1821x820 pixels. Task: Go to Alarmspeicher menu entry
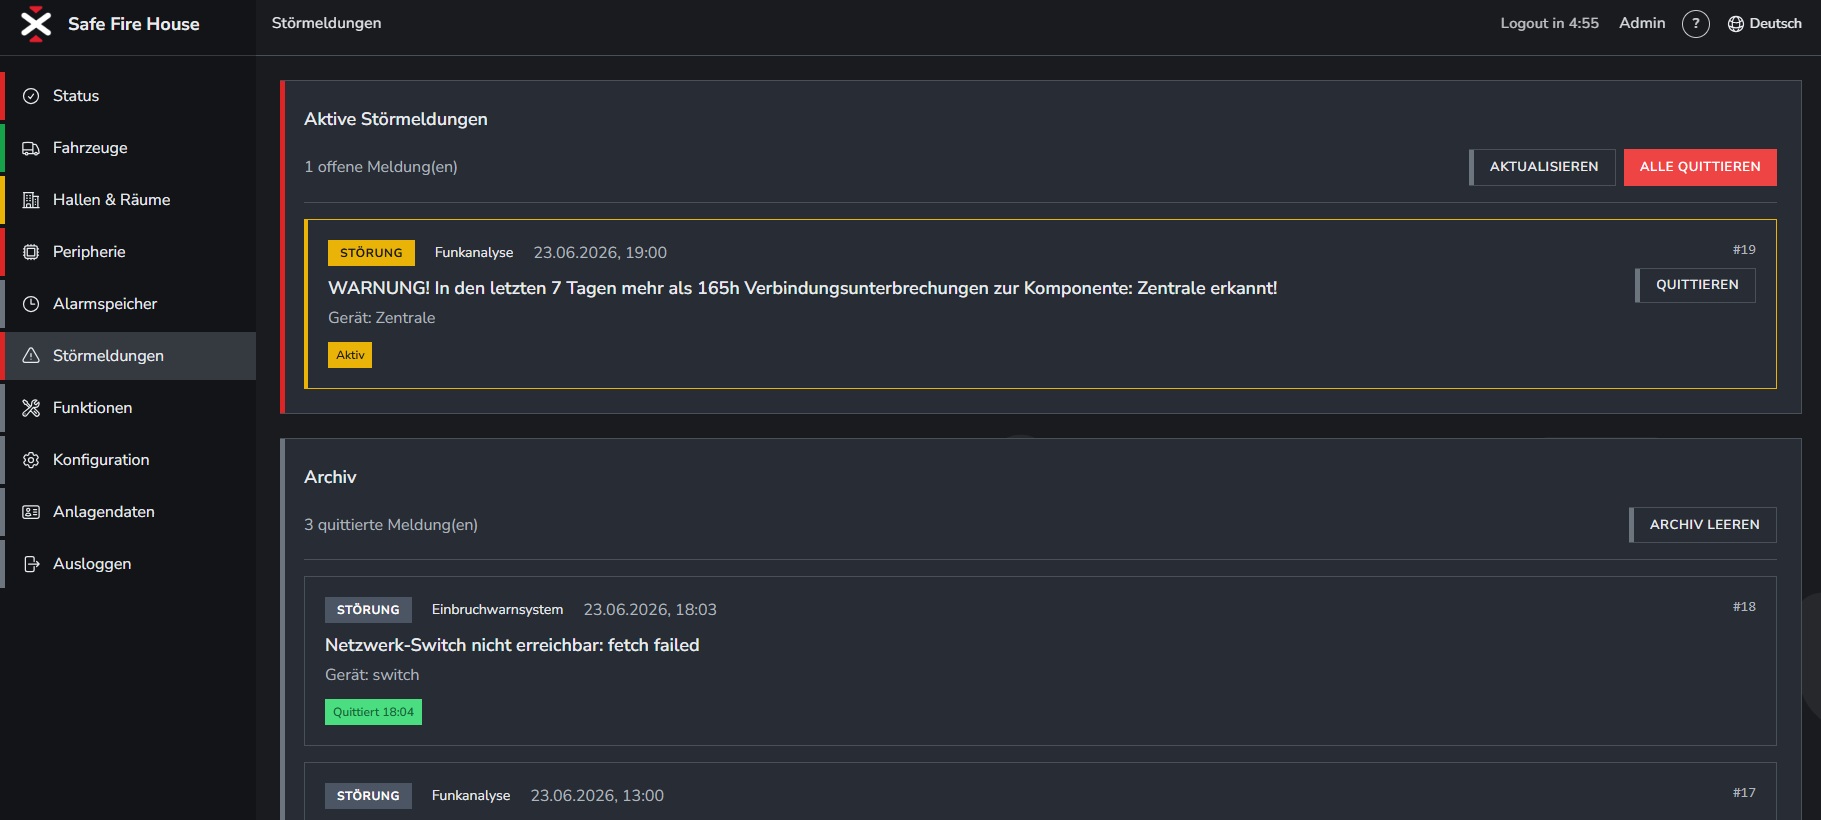click(128, 304)
